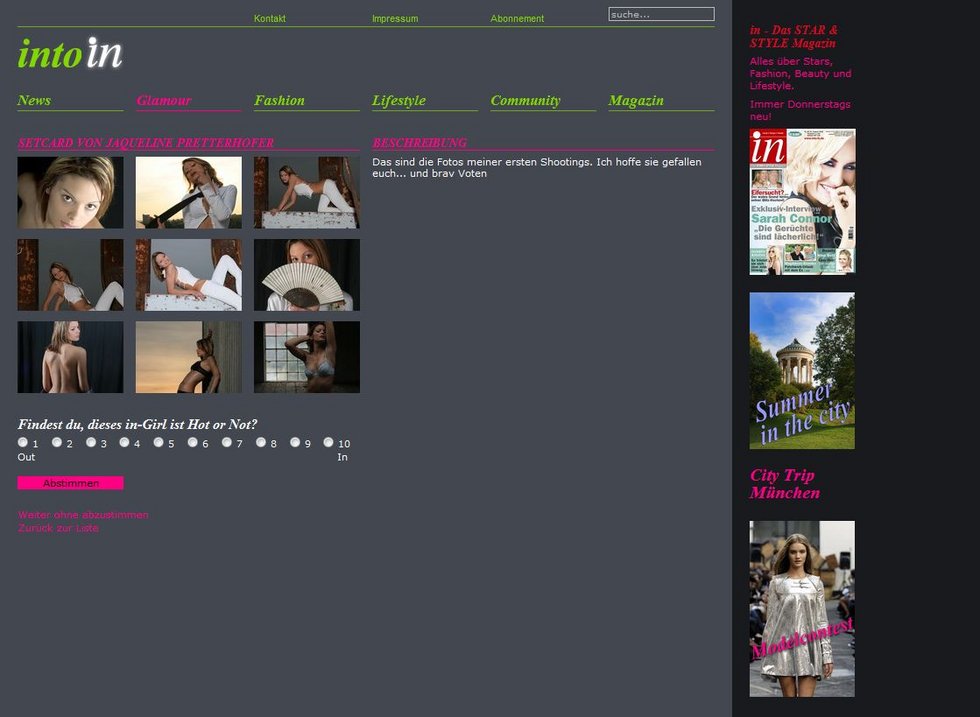The height and width of the screenshot is (717, 980).
Task: Focus the suche search field
Action: (661, 14)
